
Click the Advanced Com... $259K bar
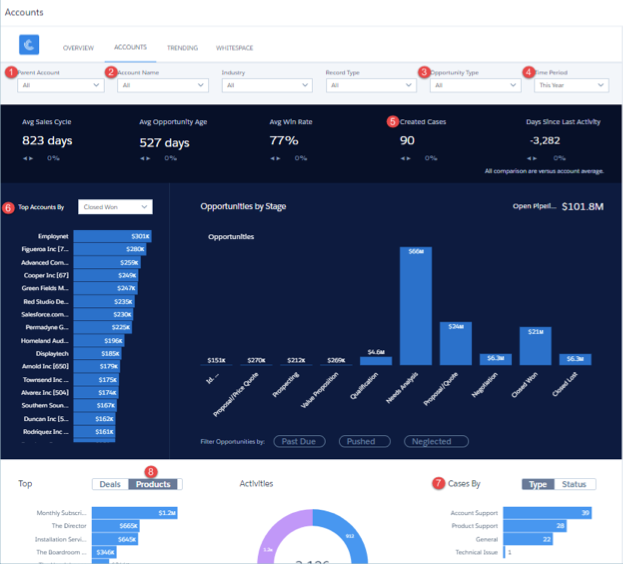(x=107, y=263)
